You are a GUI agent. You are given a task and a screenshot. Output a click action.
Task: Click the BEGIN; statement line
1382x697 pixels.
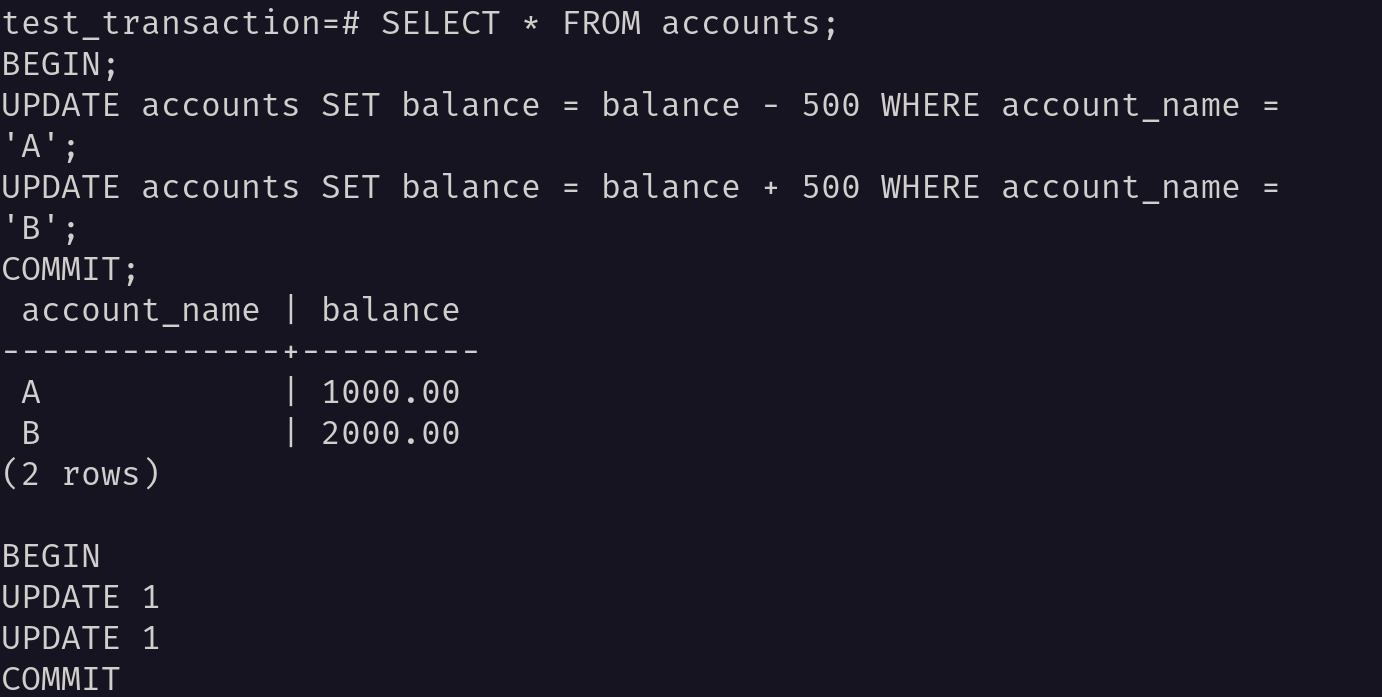click(x=60, y=64)
